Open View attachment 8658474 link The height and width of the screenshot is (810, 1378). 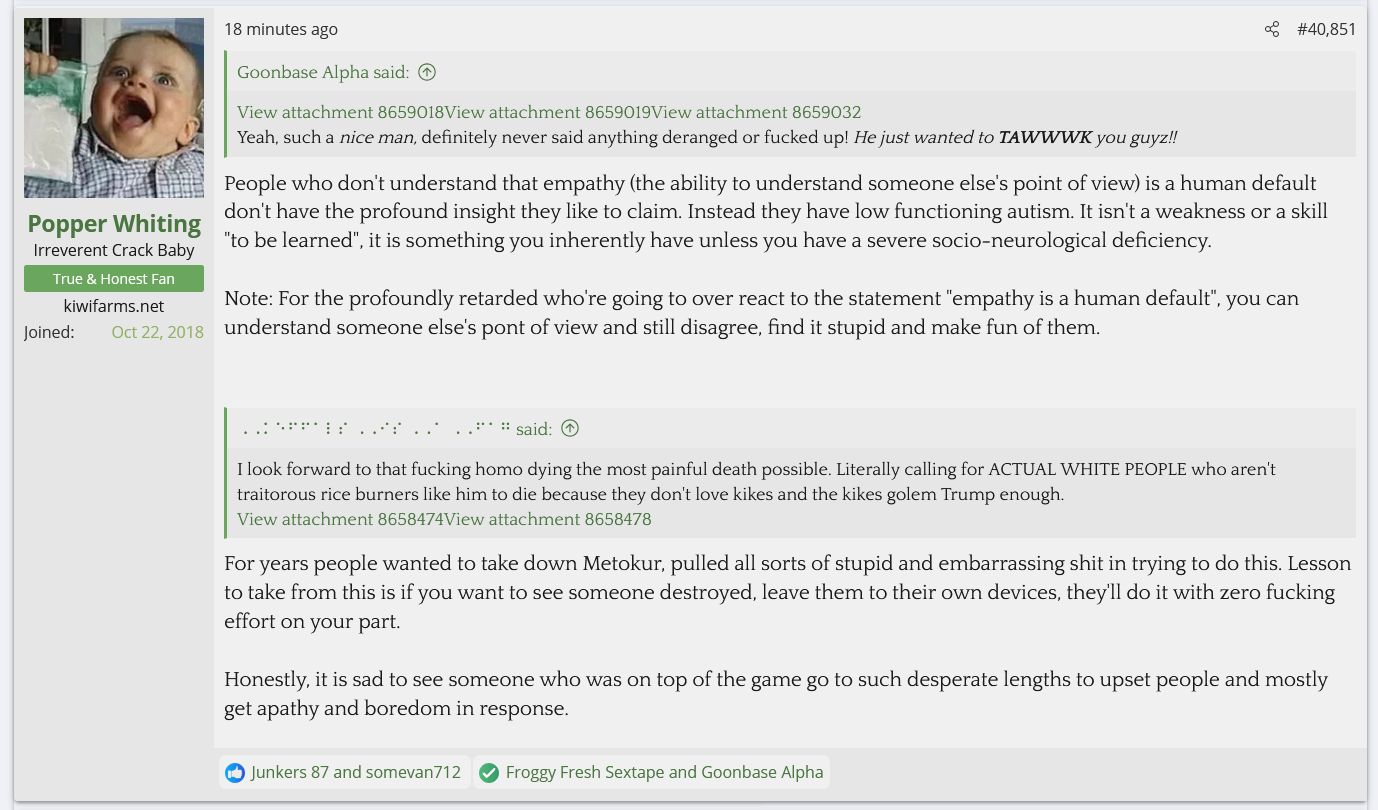[340, 519]
